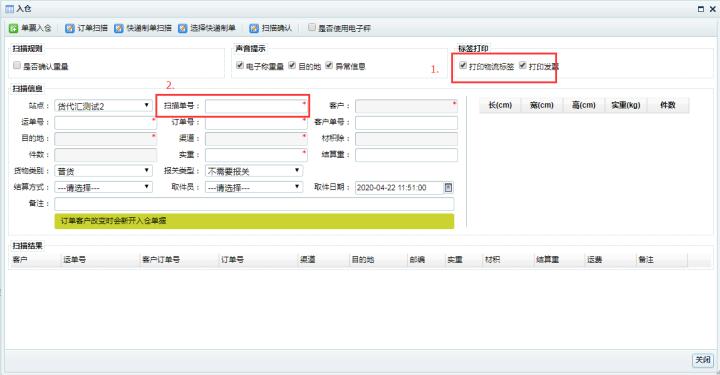The width and height of the screenshot is (720, 375).
Task: Open the calendar picker for 取件日期
Action: [x=448, y=187]
